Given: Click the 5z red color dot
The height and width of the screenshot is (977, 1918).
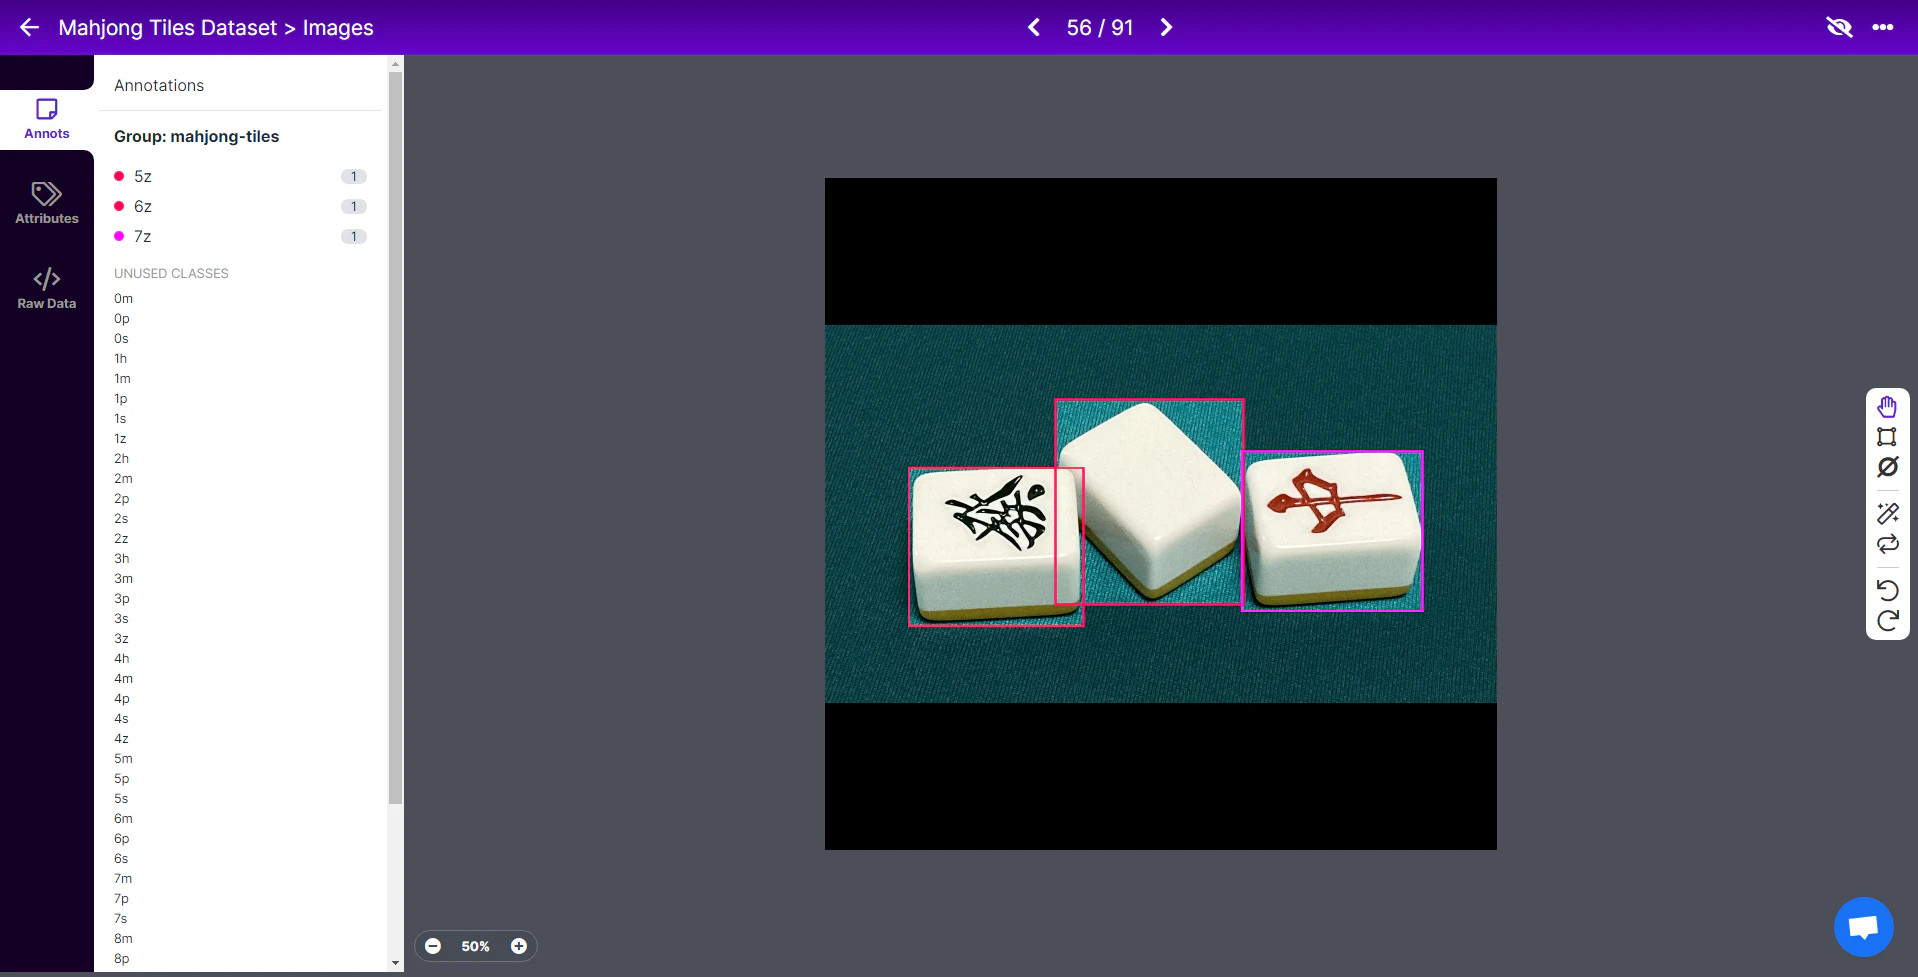Looking at the screenshot, I should (x=119, y=176).
